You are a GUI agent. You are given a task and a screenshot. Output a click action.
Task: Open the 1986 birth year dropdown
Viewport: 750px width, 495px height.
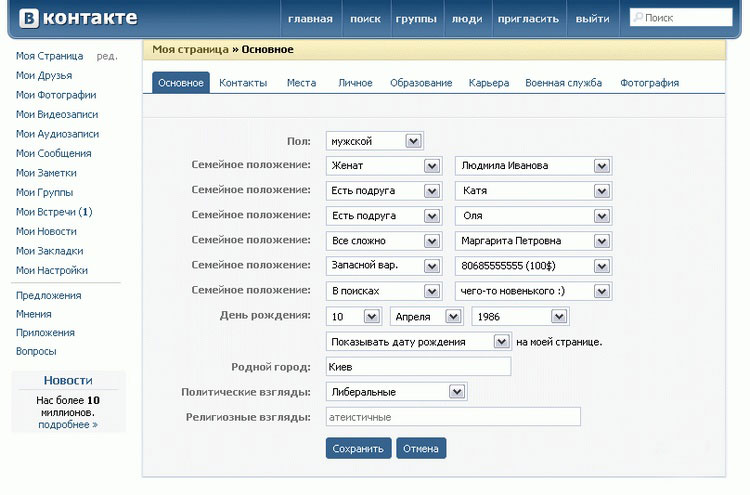pyautogui.click(x=558, y=316)
